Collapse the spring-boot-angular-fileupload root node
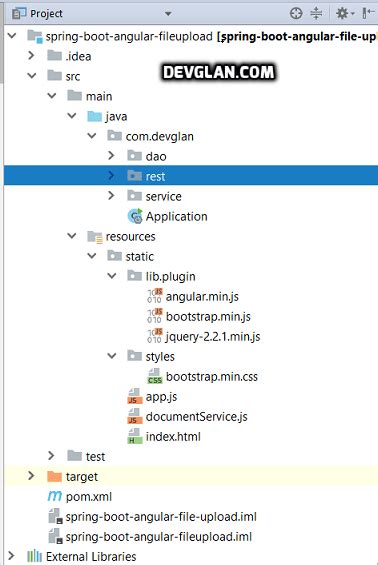Viewport: 378px width, 565px height. [x=12, y=36]
